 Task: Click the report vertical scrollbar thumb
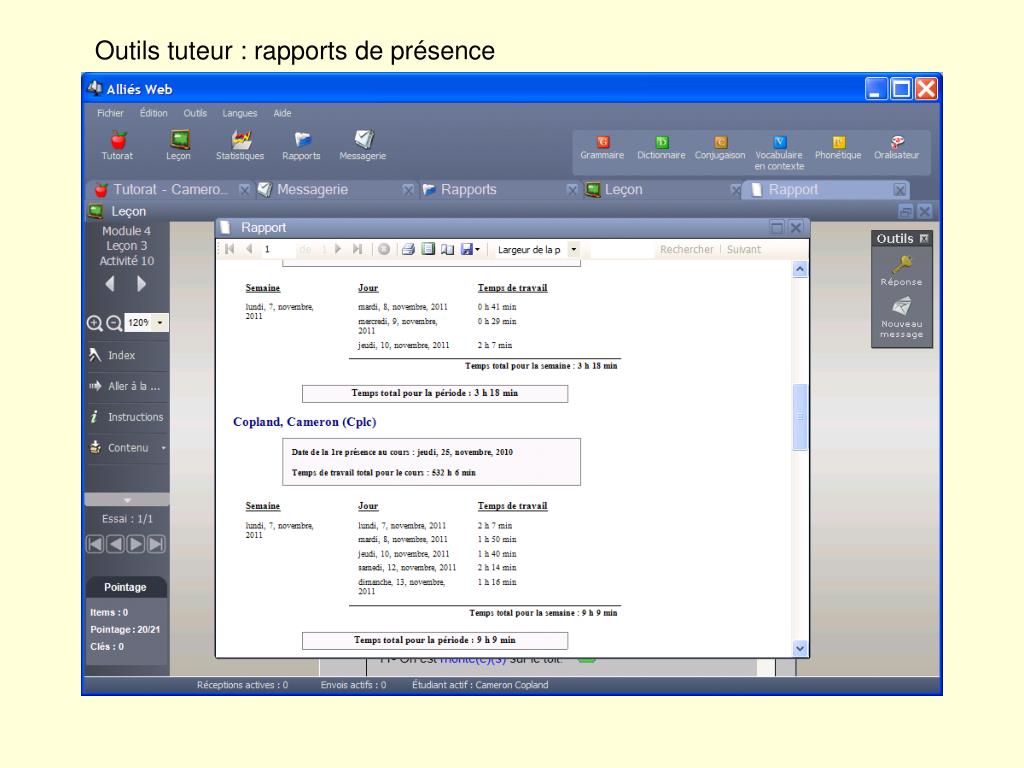(x=800, y=417)
